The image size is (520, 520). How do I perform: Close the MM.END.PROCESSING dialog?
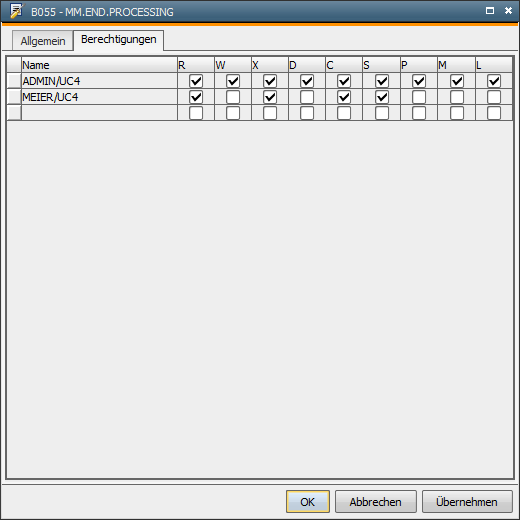click(508, 11)
